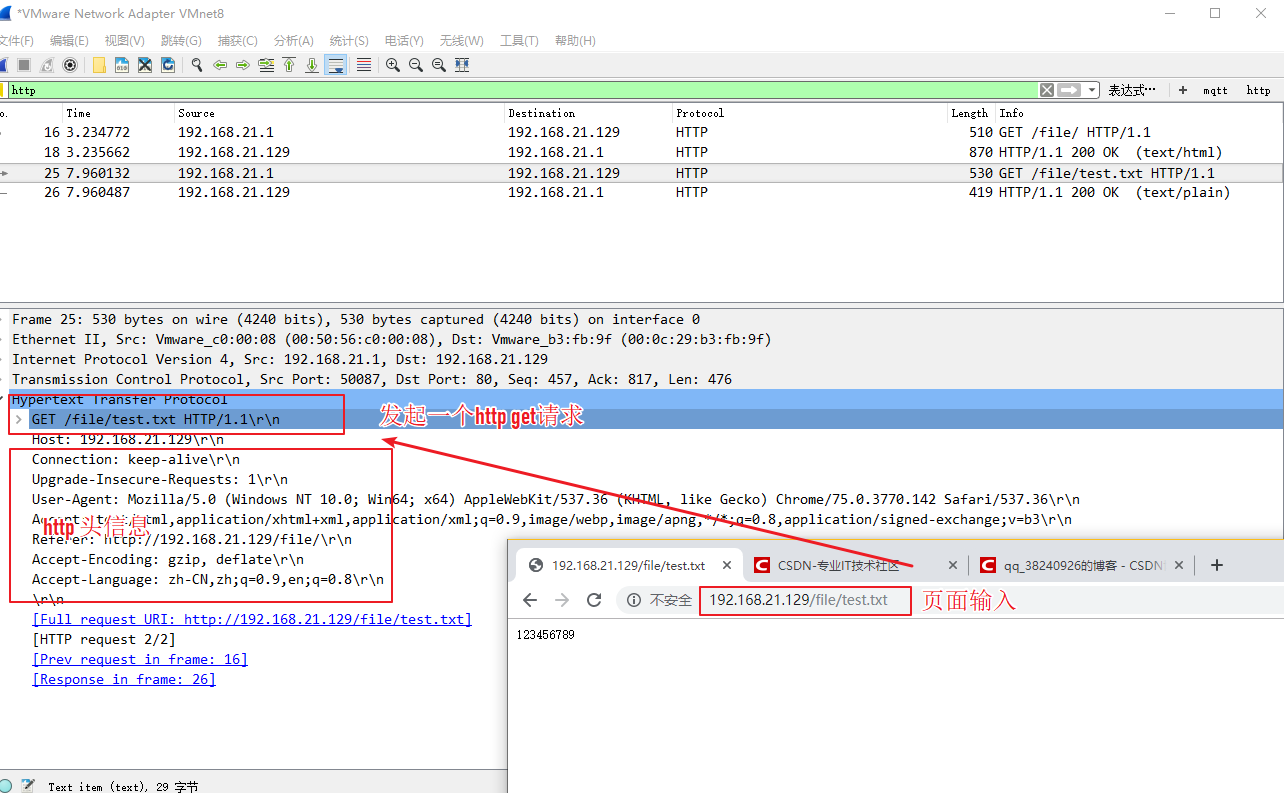Open a new Chrome tab
This screenshot has width=1284, height=793.
[1216, 565]
